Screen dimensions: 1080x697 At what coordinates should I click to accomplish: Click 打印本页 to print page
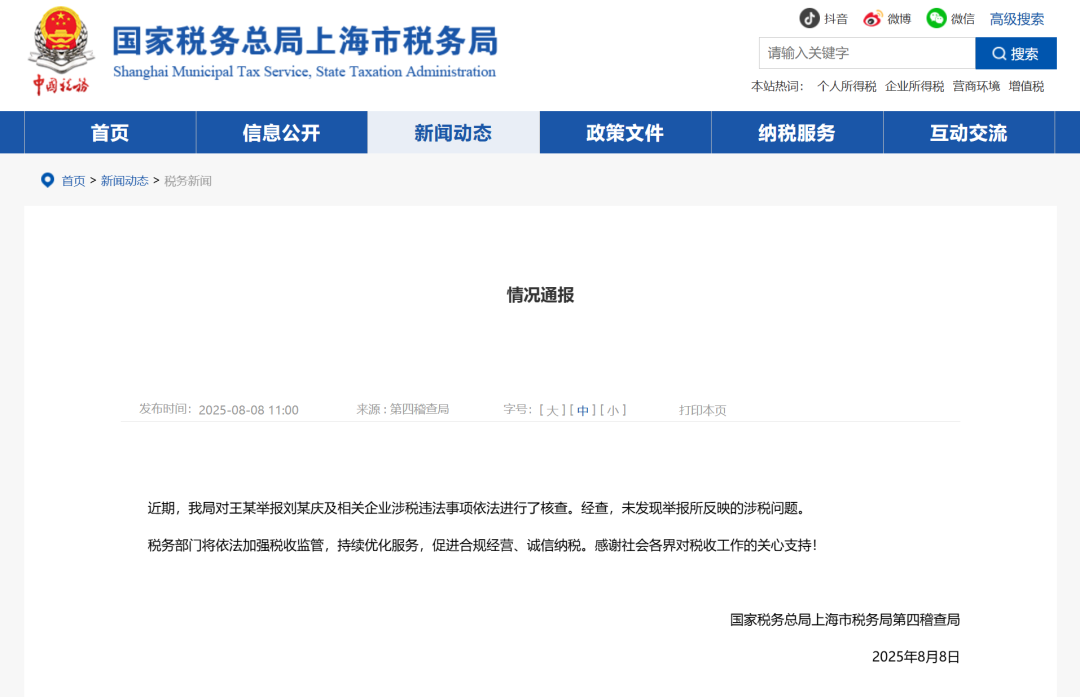(x=703, y=410)
